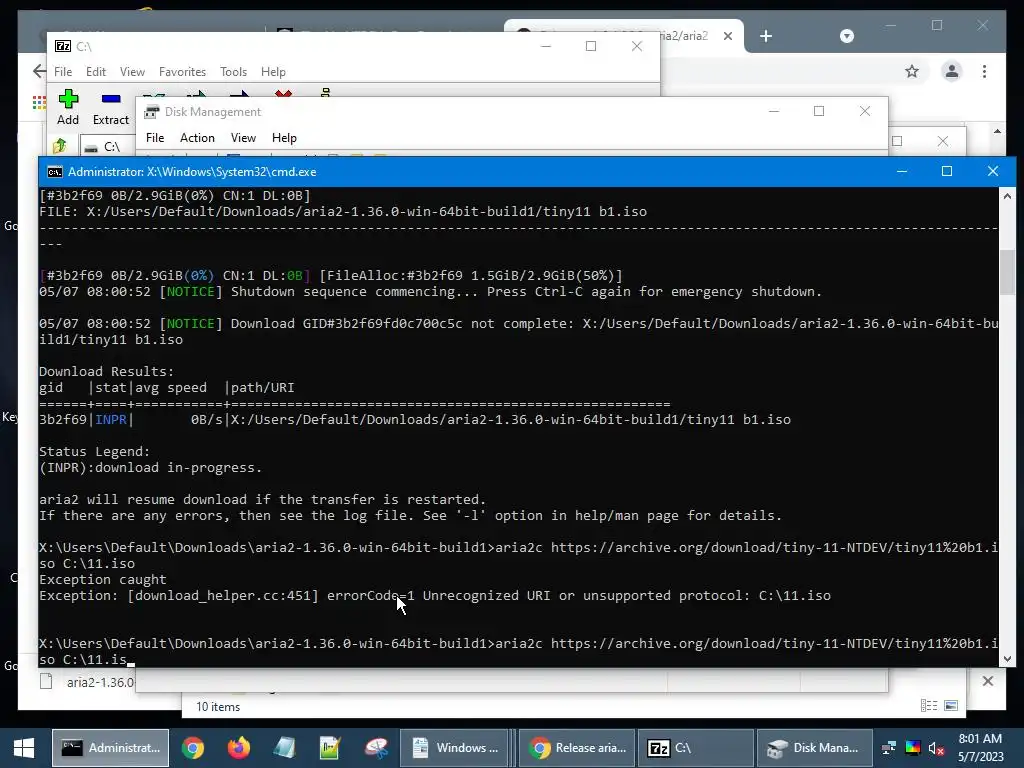Viewport: 1024px width, 768px height.
Task: Launch Firefox from the taskbar
Action: [x=238, y=748]
